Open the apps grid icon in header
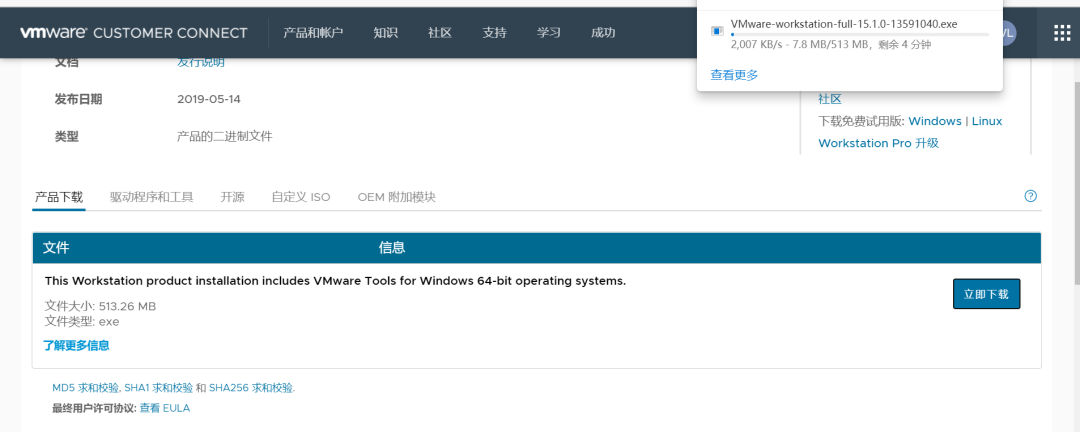Image resolution: width=1080 pixels, height=432 pixels. 1062,33
